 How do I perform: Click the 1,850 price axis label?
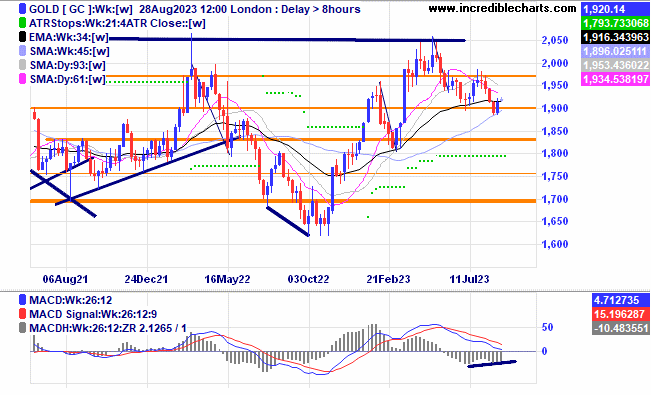(x=555, y=131)
